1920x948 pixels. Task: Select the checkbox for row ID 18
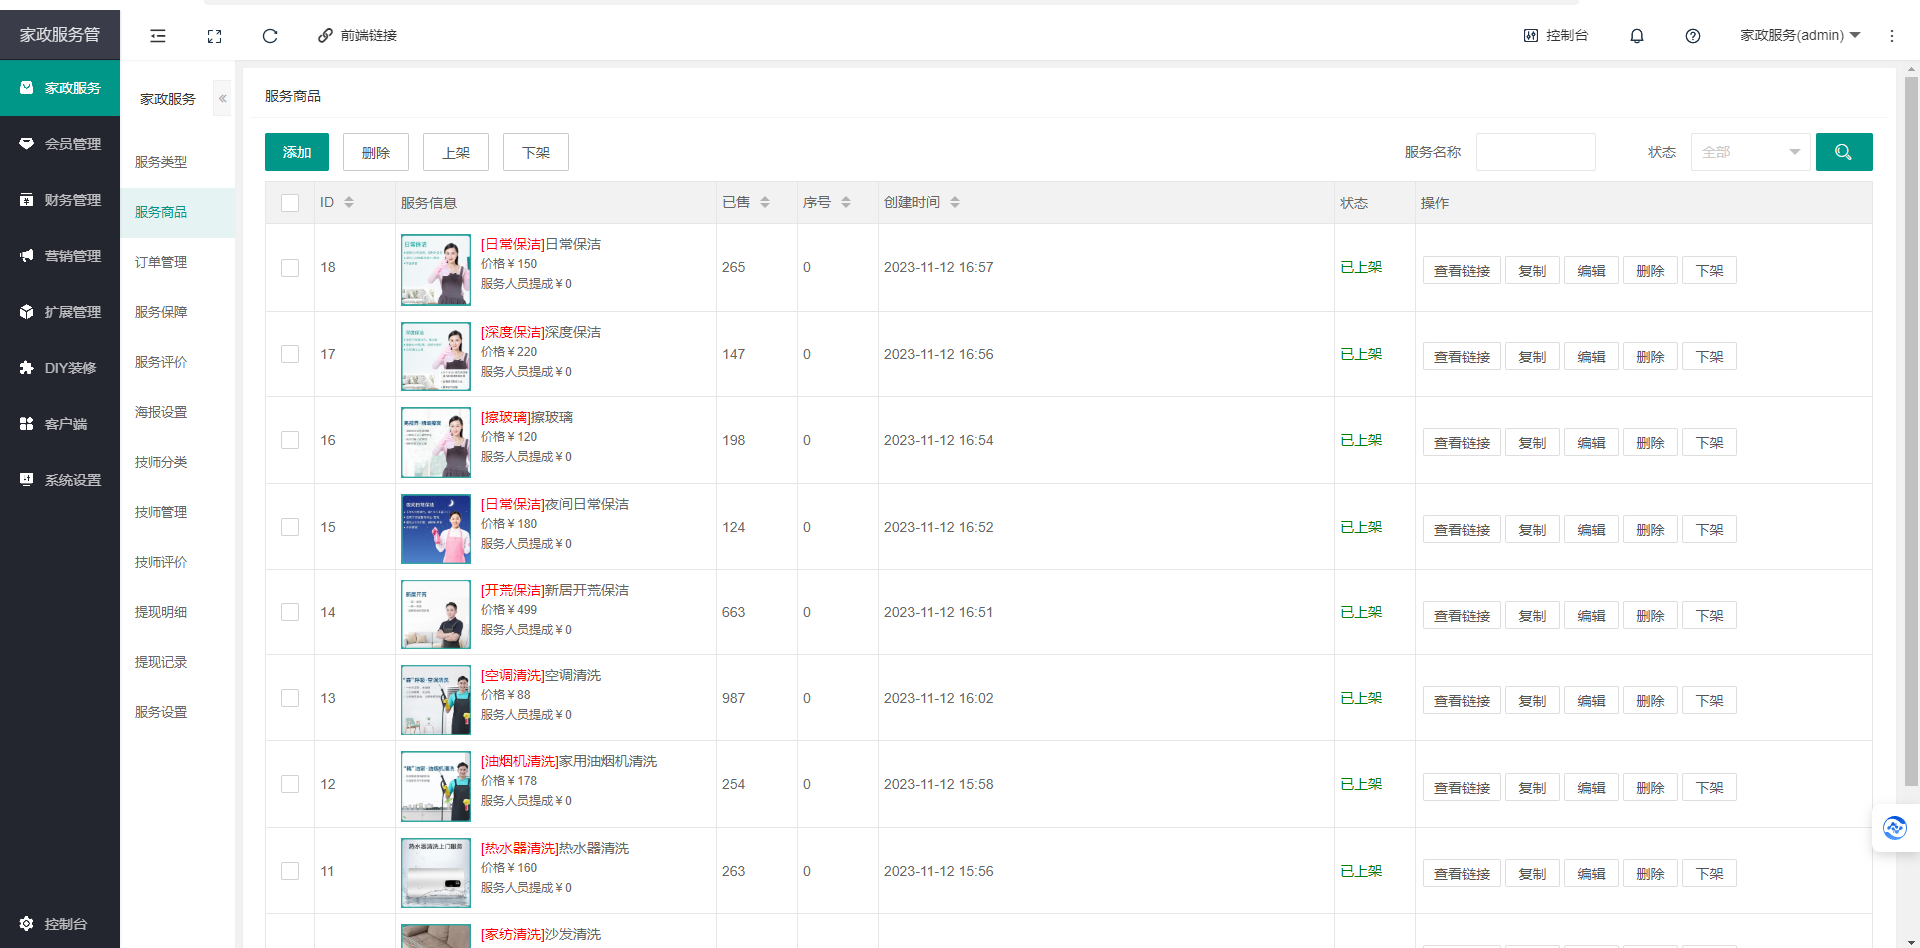(x=290, y=268)
